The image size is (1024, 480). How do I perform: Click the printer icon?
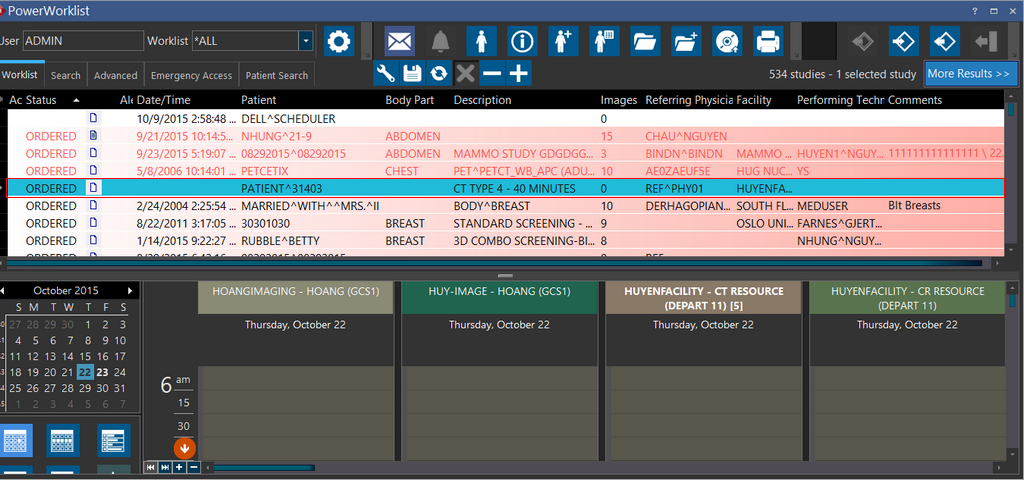[x=767, y=42]
